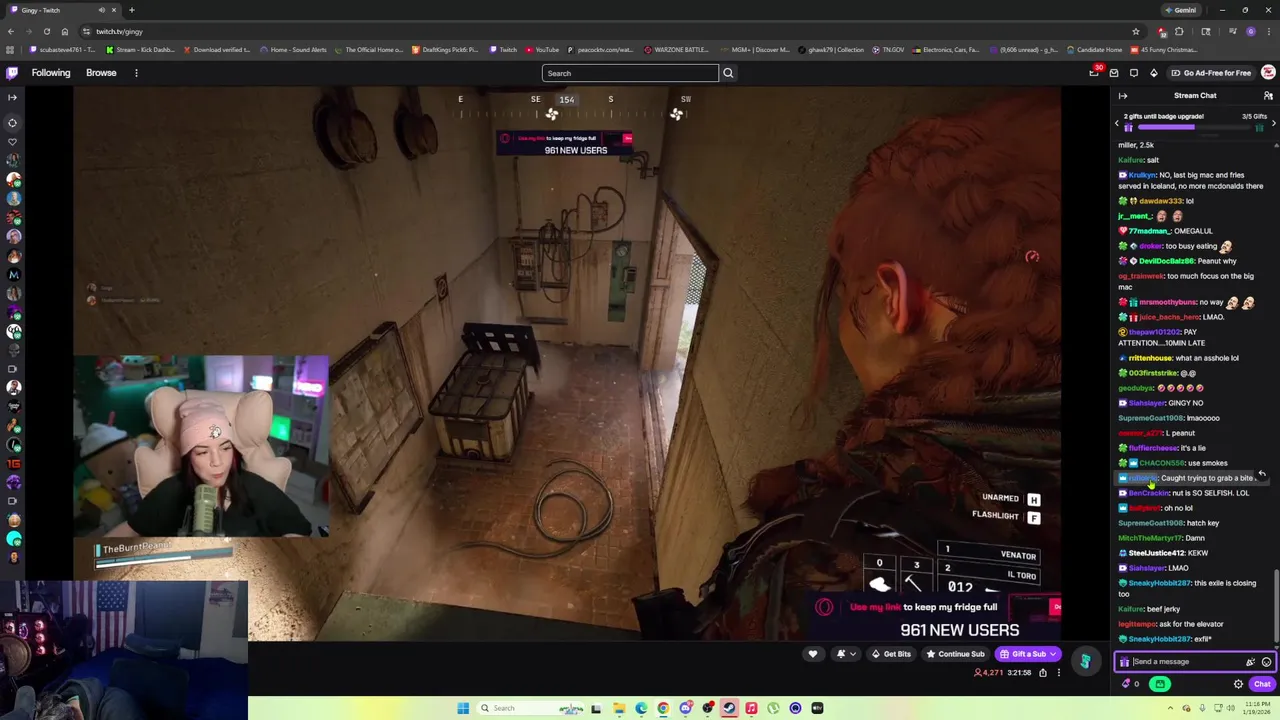Click the Twitch search magnifier button

pyautogui.click(x=728, y=73)
